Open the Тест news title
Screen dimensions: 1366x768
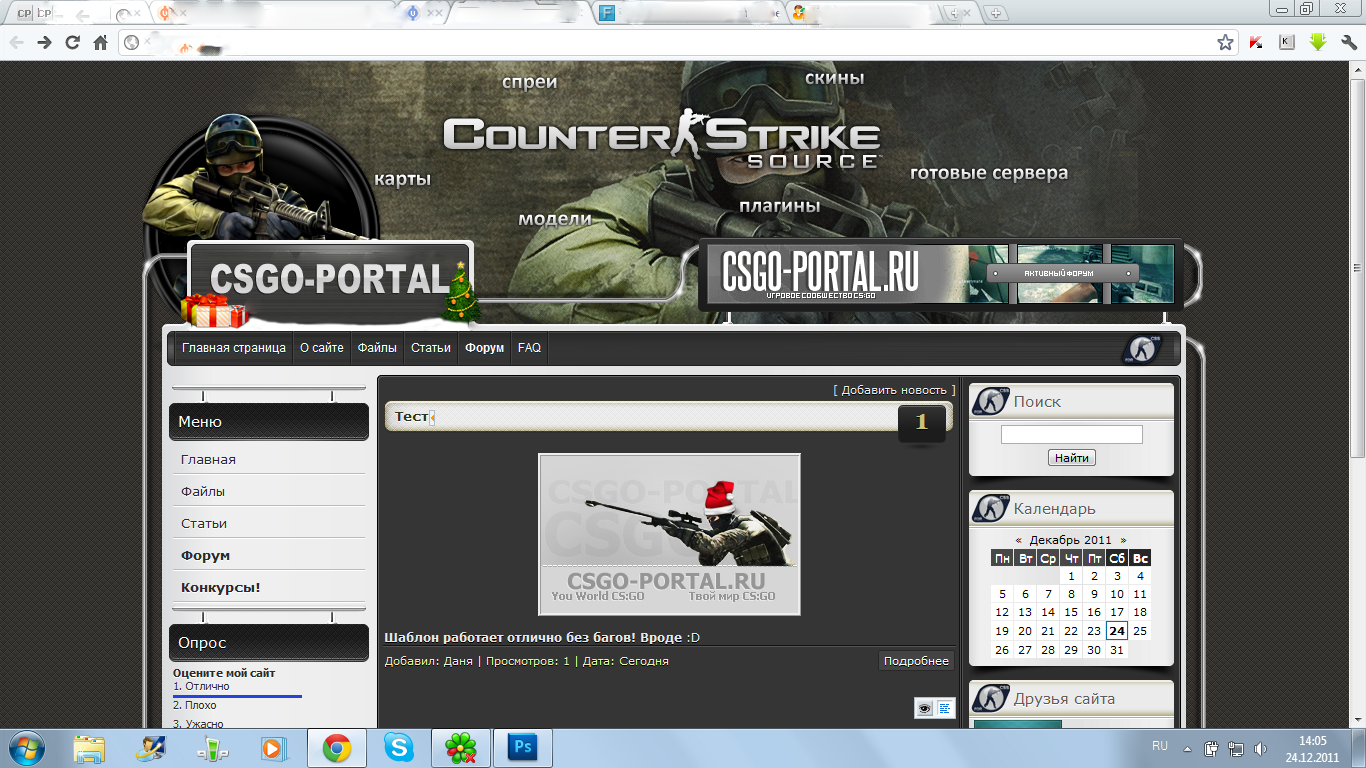pos(411,417)
